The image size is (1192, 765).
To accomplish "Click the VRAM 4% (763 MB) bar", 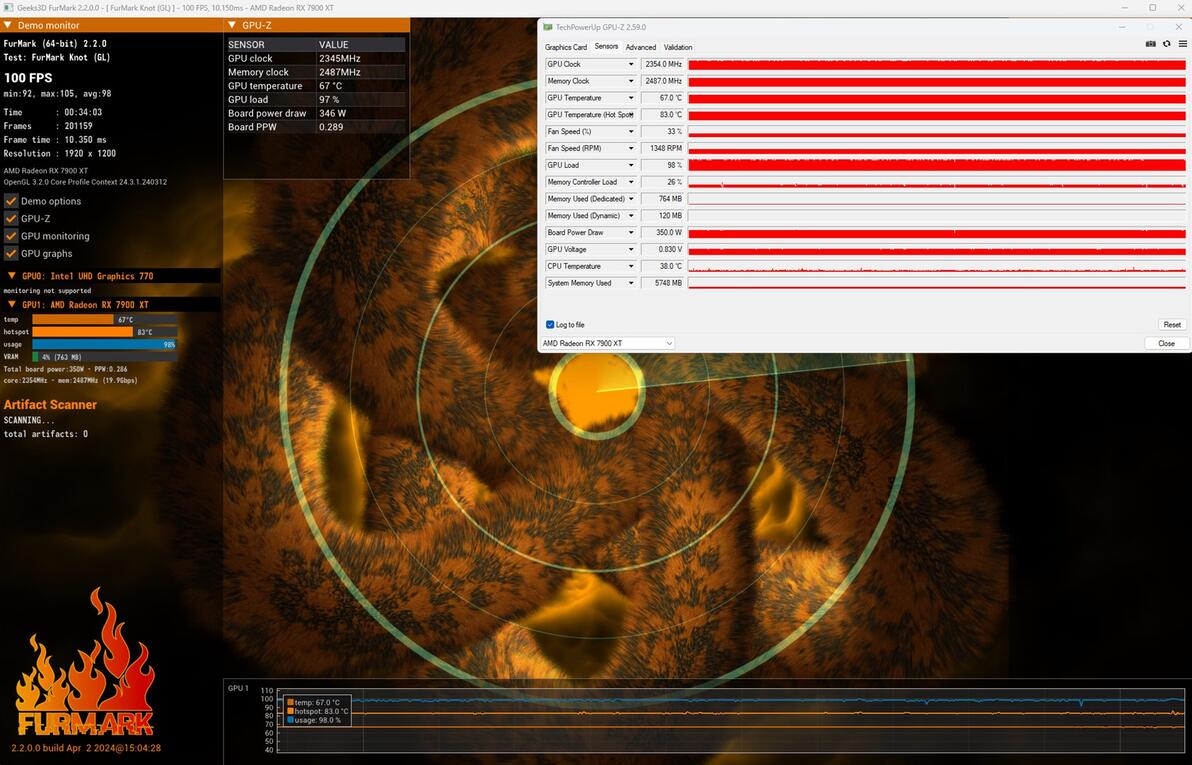I will pyautogui.click(x=104, y=357).
